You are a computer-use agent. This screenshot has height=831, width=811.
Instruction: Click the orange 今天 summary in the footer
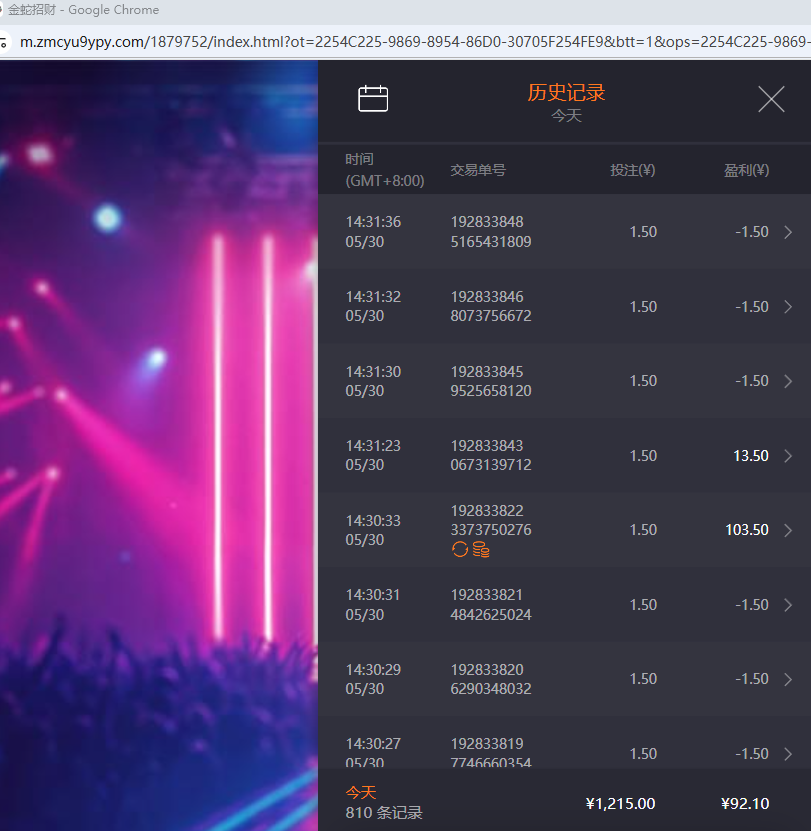(361, 792)
